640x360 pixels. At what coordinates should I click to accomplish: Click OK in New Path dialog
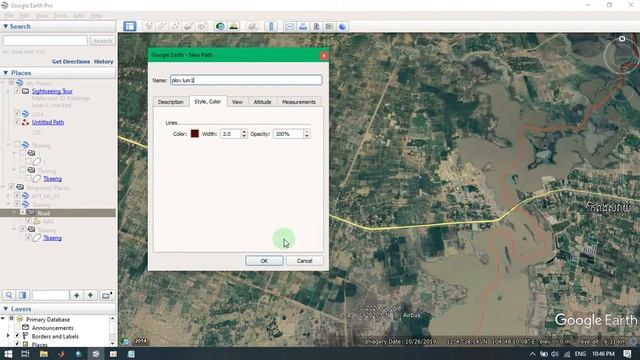pos(264,260)
